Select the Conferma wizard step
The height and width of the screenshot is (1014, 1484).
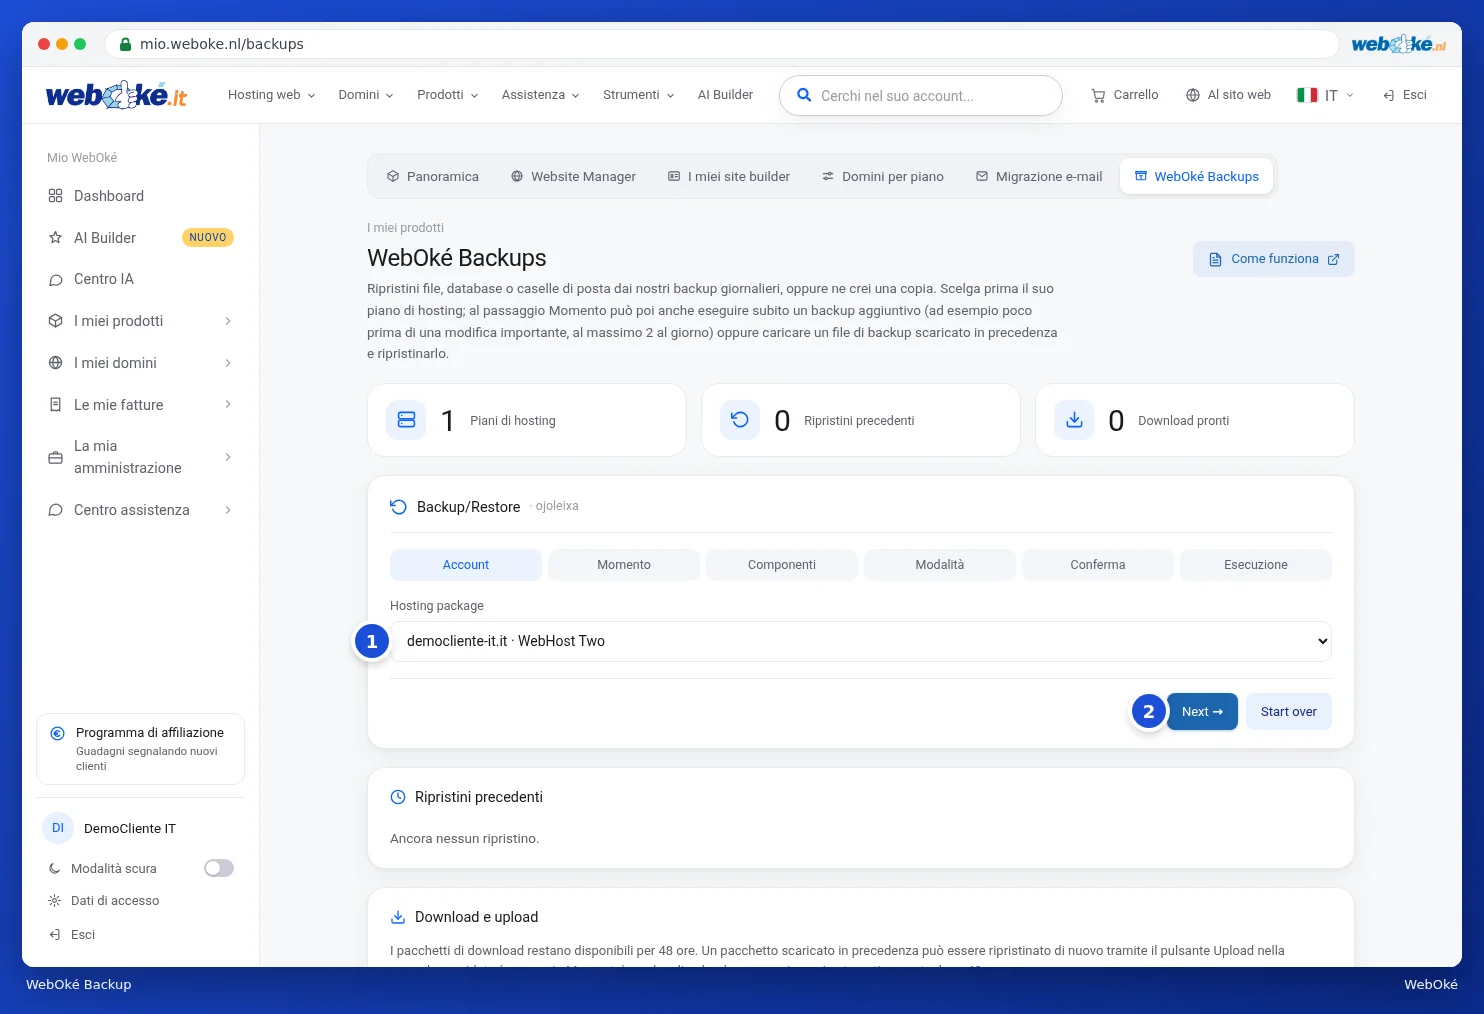(1098, 565)
